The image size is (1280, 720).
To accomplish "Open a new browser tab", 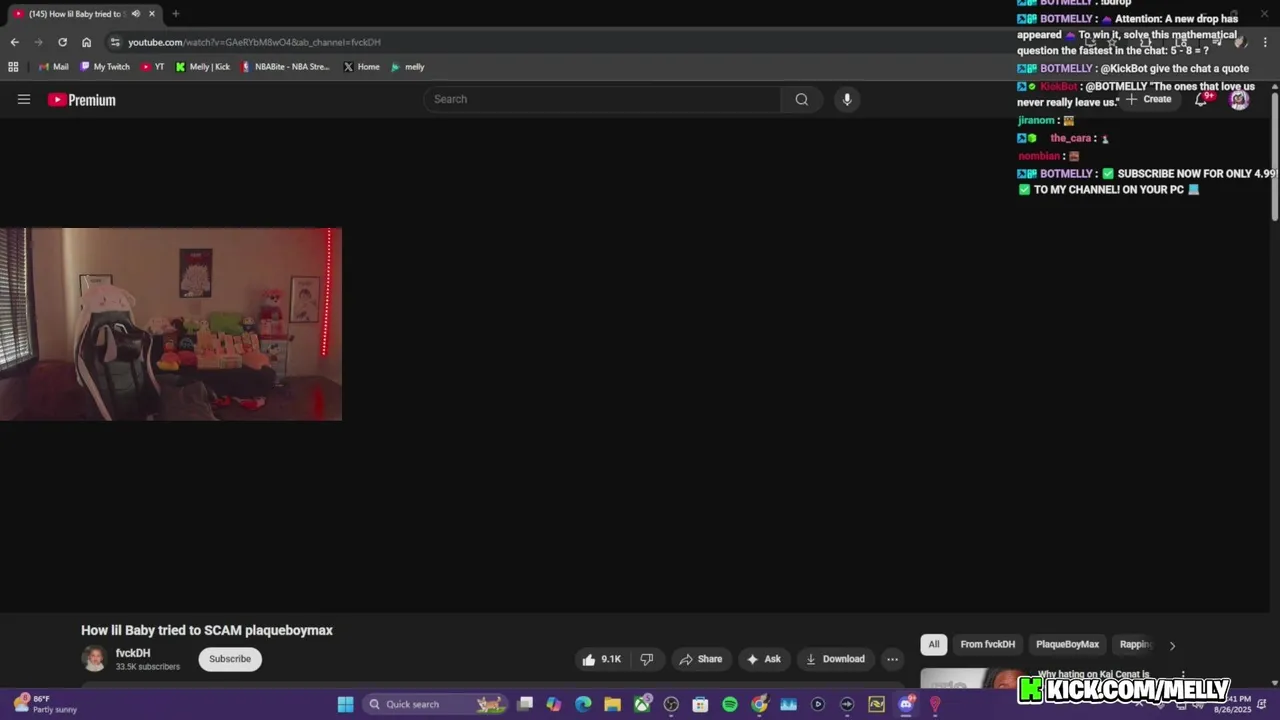I will point(175,13).
